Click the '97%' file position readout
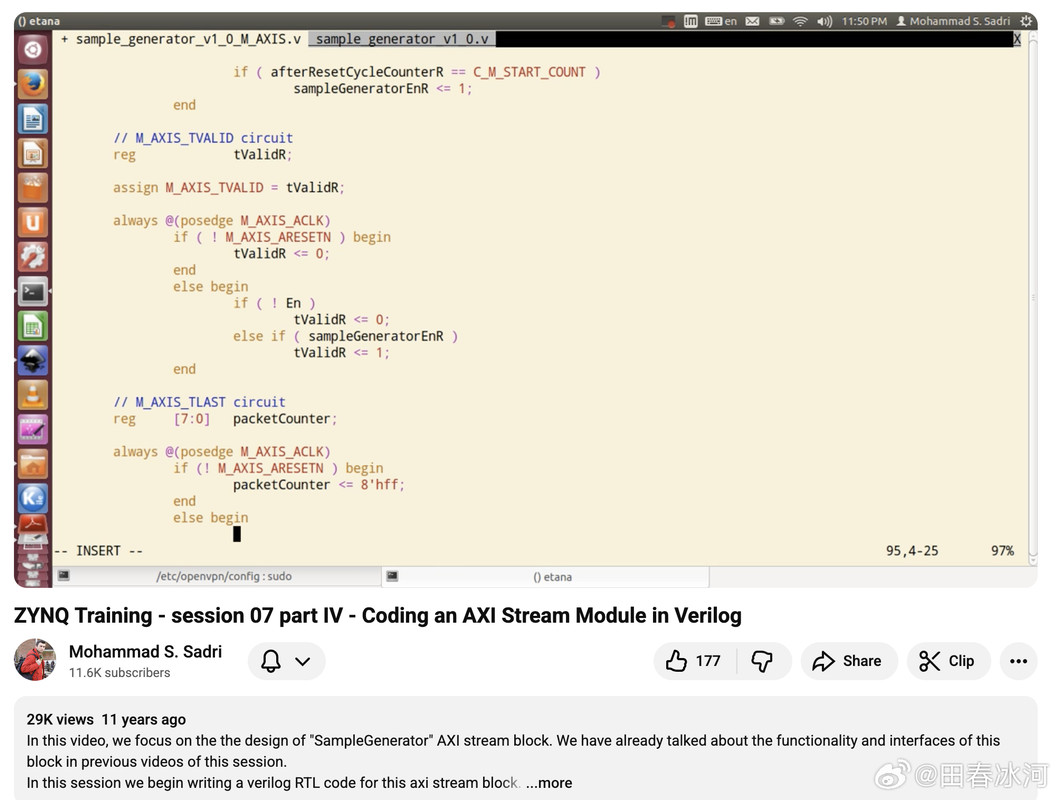Viewport: 1058px width, 800px height. coord(1002,551)
